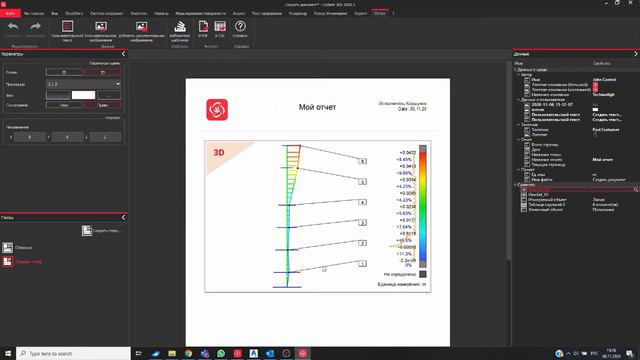Image resolution: width=640 pixels, height=360 pixels.
Task: Undo the last action in ribbon
Action: 13,29
